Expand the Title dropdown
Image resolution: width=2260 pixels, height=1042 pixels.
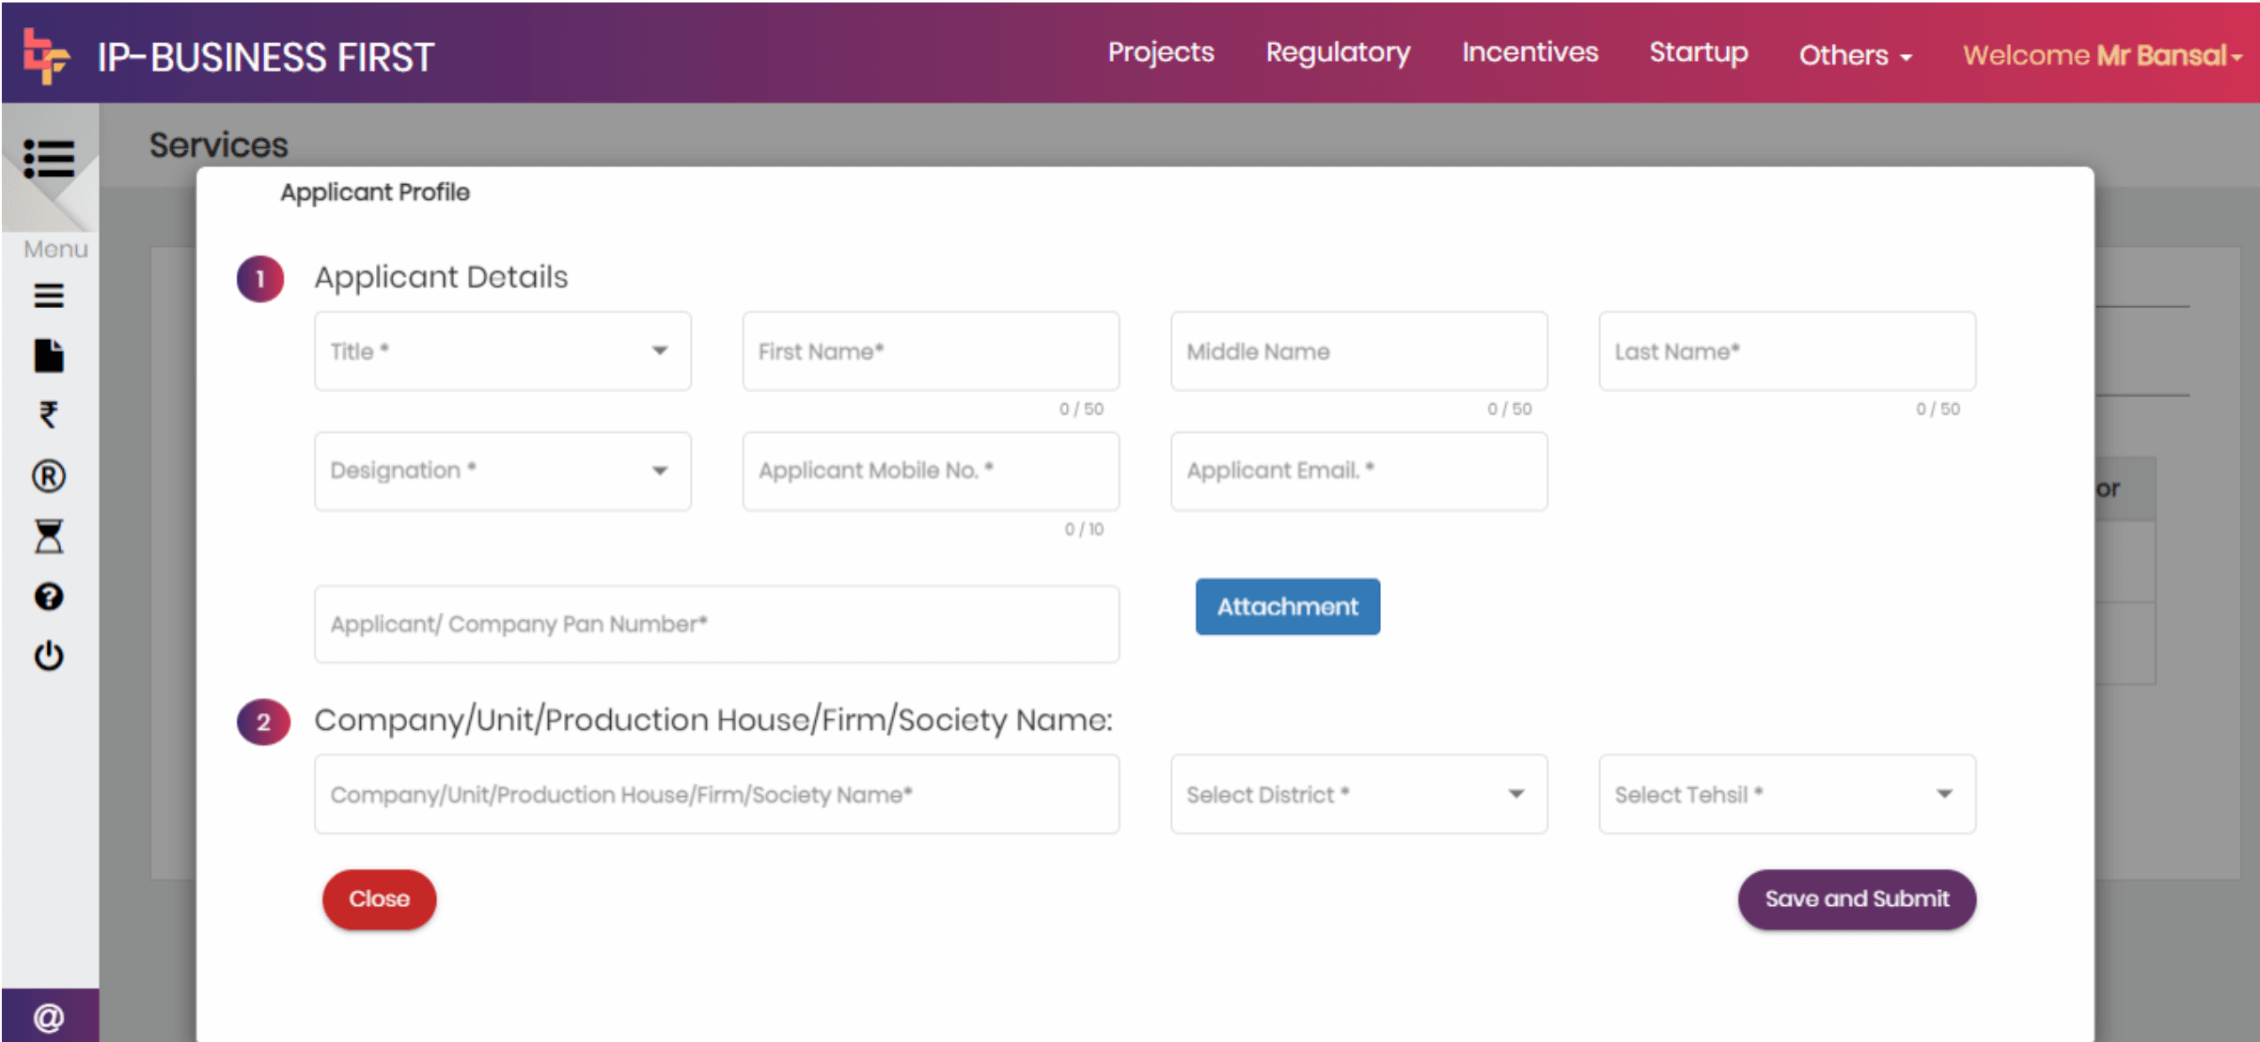point(502,351)
